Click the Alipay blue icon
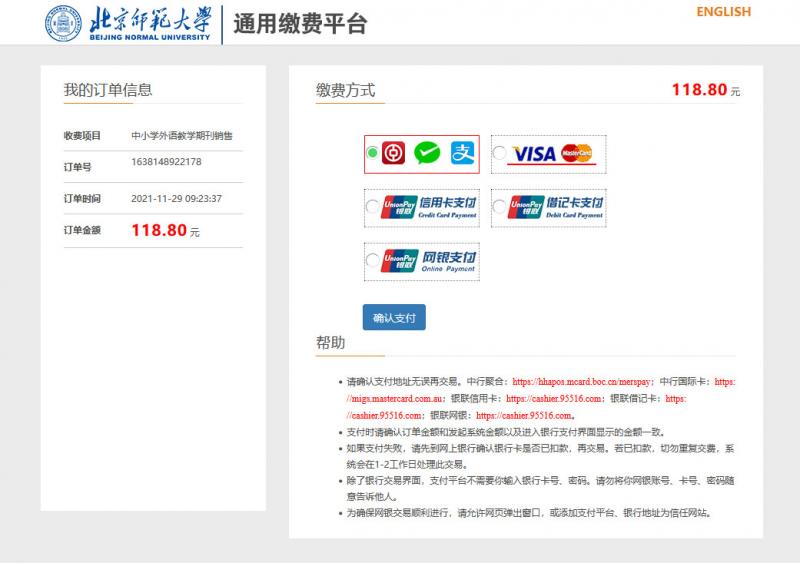The height and width of the screenshot is (563, 800). (462, 153)
